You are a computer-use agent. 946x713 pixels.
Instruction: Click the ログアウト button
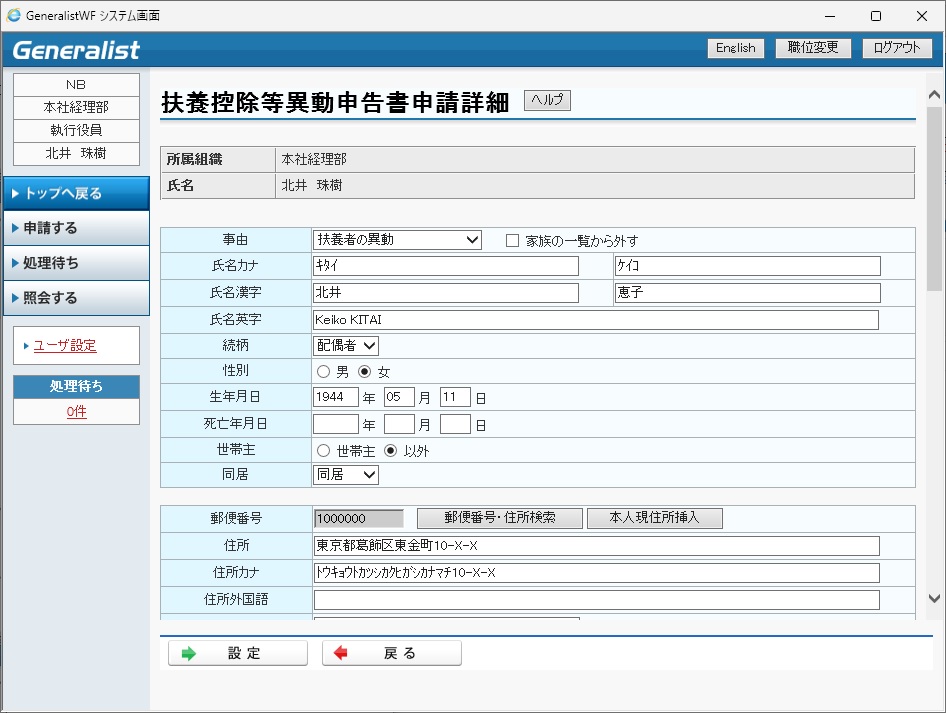(x=897, y=48)
